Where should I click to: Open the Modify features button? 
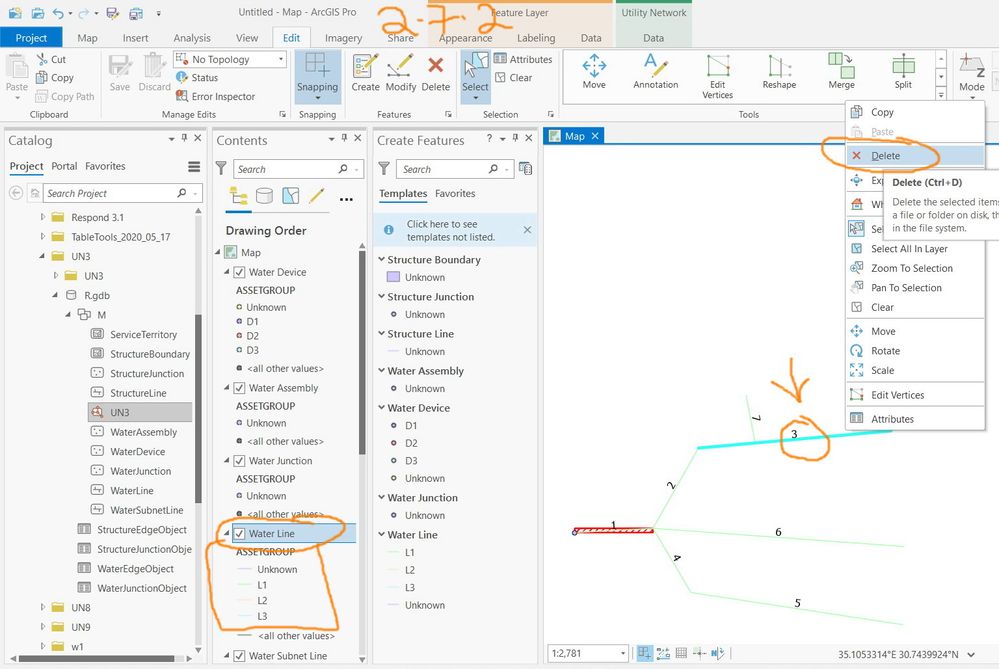[401, 73]
